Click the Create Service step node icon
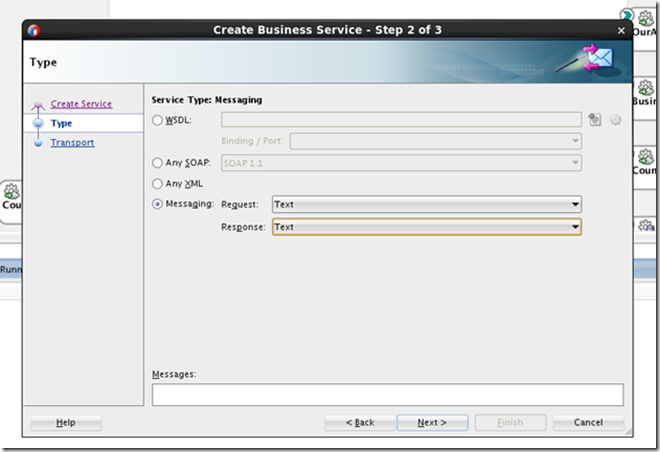Image resolution: width=660 pixels, height=452 pixels. click(x=38, y=105)
